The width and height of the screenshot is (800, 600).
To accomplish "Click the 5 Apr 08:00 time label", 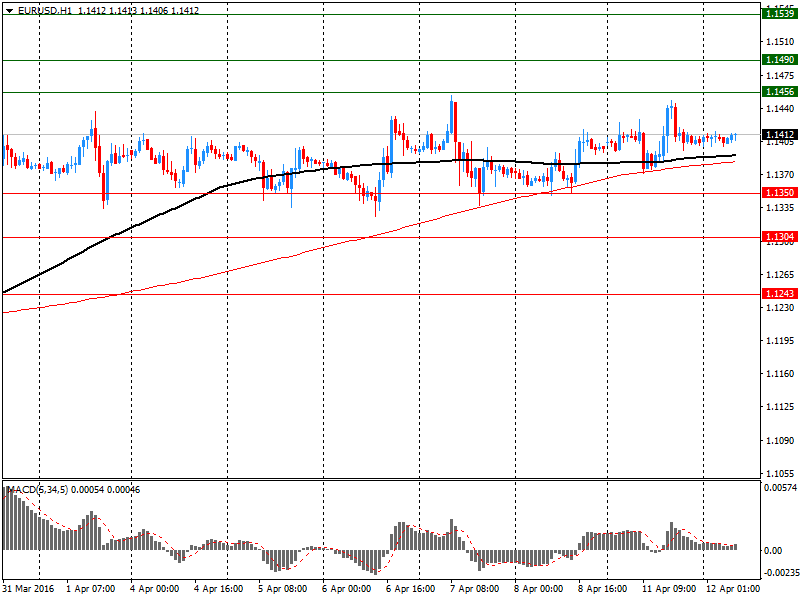I will pos(283,589).
